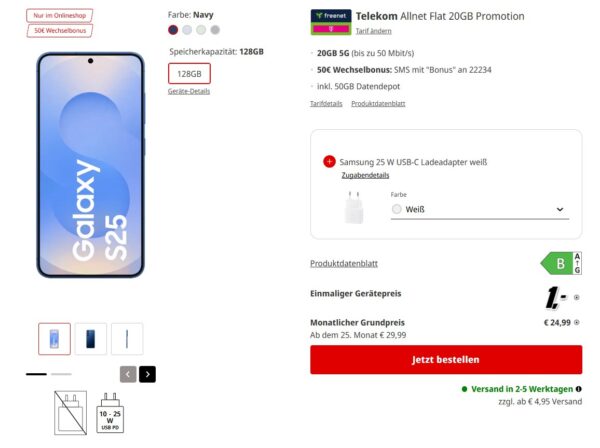Select the 128GB storage option
Screen dimensions: 600x448
pyautogui.click(x=189, y=73)
